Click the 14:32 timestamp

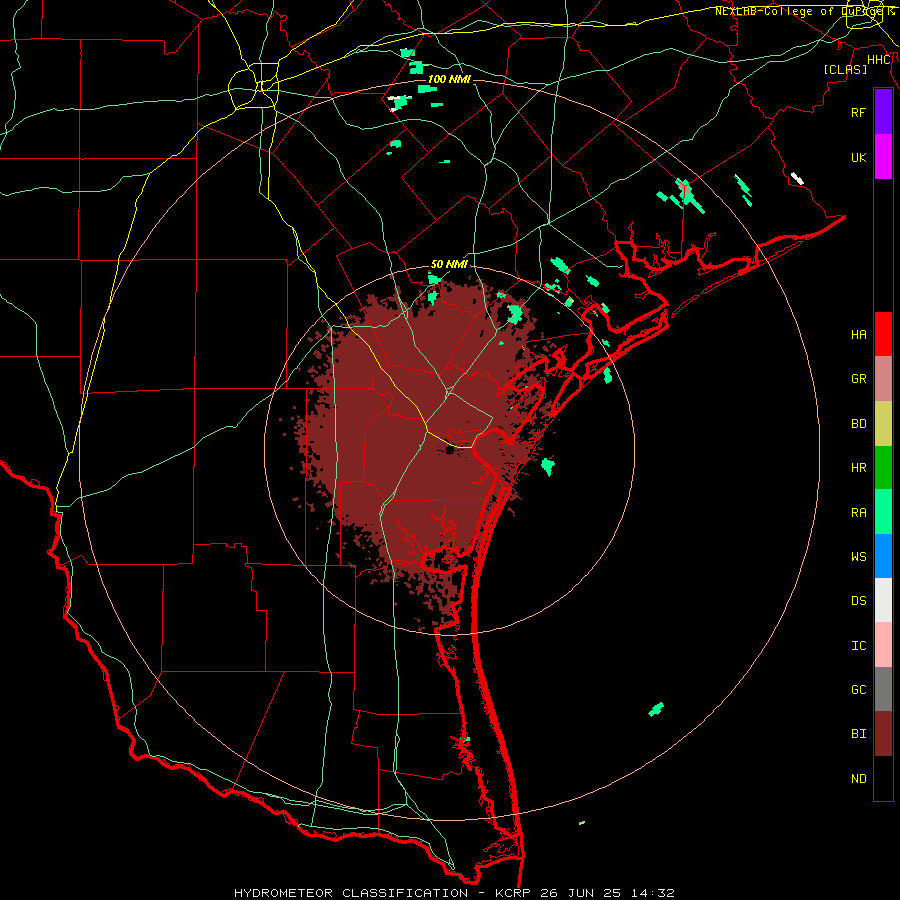pos(653,893)
